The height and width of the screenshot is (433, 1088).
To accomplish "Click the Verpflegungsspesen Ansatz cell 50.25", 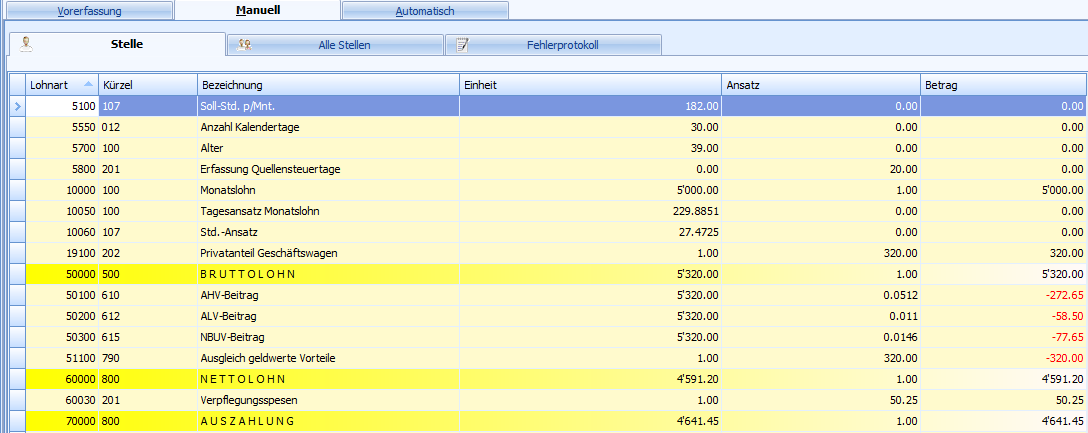I will 898,400.
